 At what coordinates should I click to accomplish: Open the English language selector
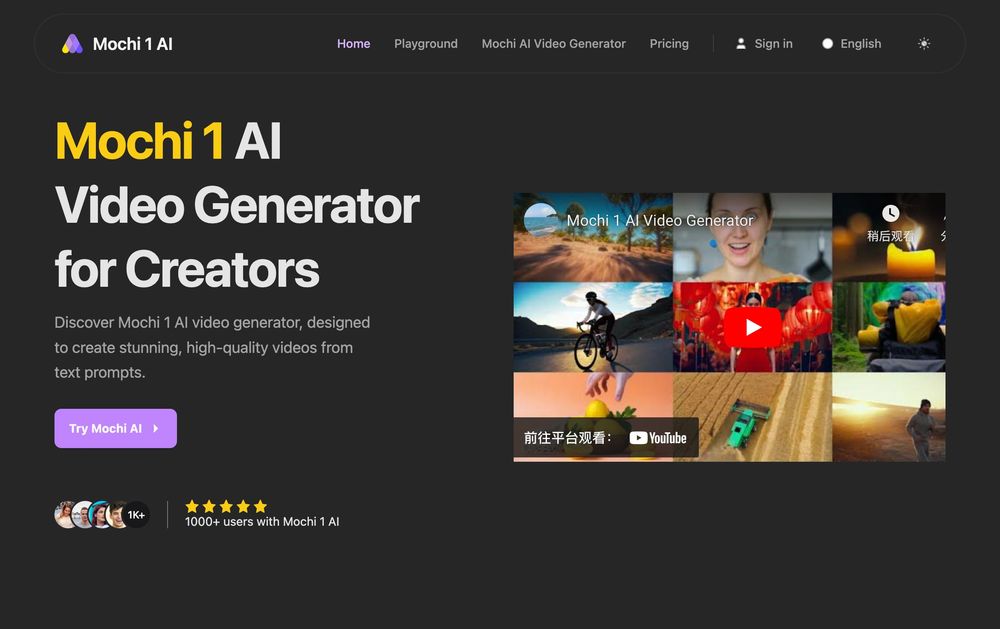851,44
